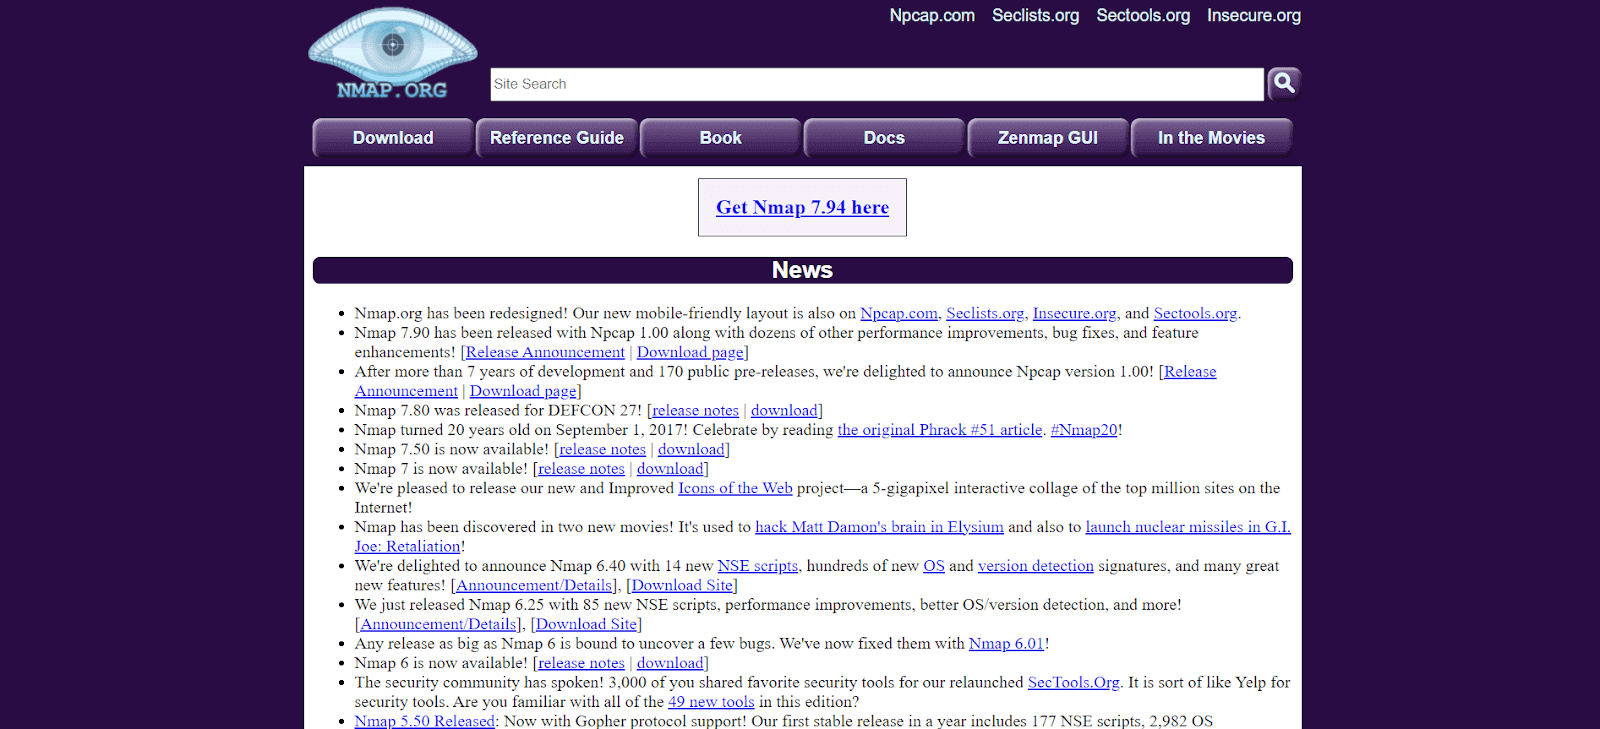Open Npcap 1.00 Download page link
The image size is (1600, 729).
pyautogui.click(x=523, y=391)
